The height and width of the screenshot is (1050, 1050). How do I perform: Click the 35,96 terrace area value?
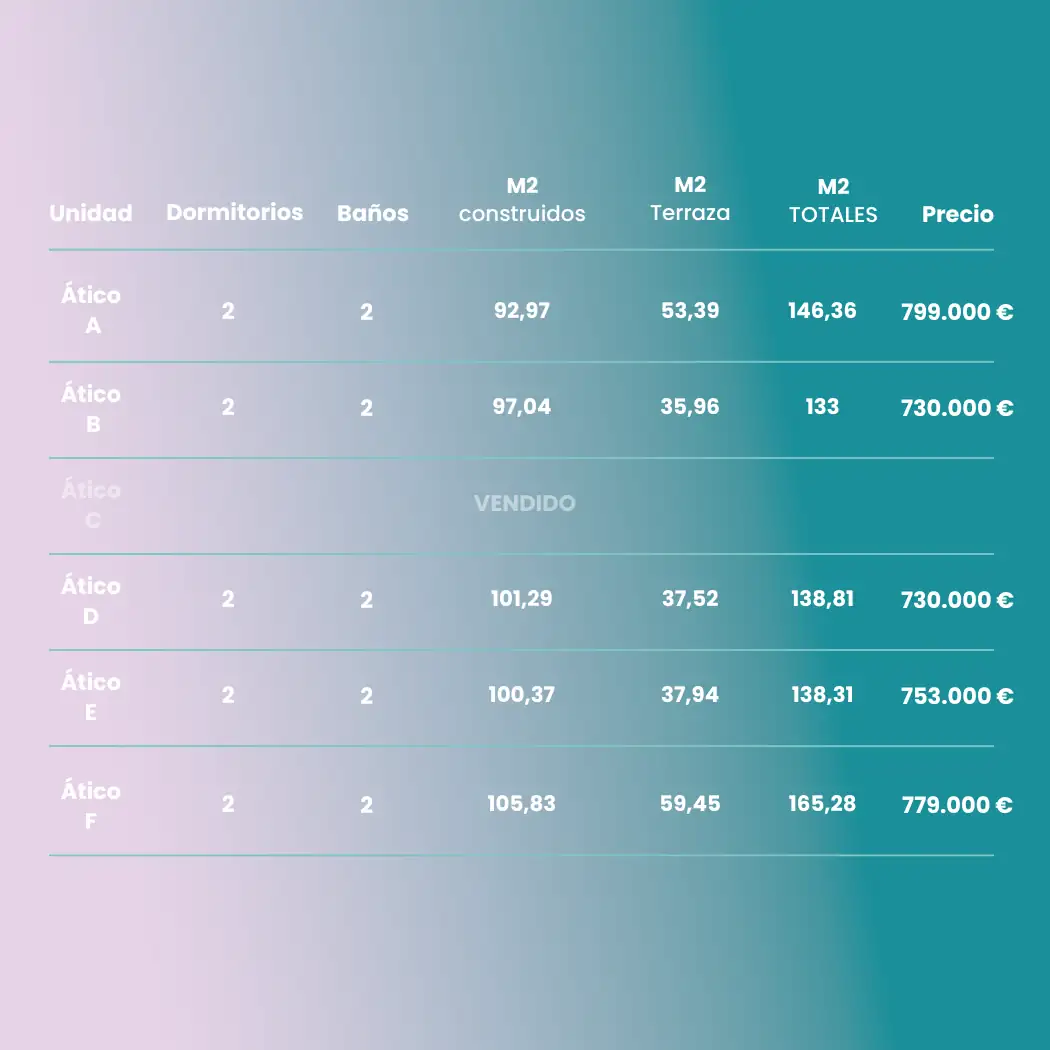[690, 407]
